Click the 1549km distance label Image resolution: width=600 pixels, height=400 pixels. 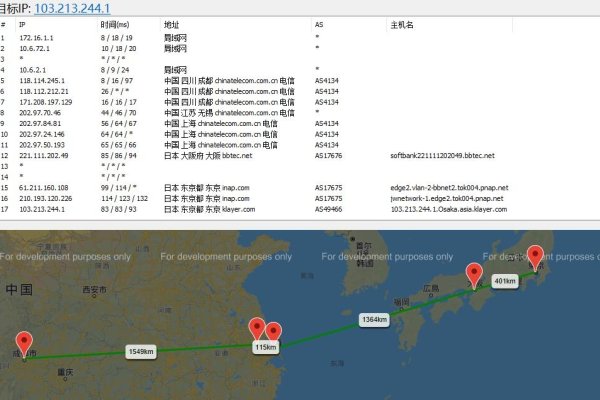point(141,351)
